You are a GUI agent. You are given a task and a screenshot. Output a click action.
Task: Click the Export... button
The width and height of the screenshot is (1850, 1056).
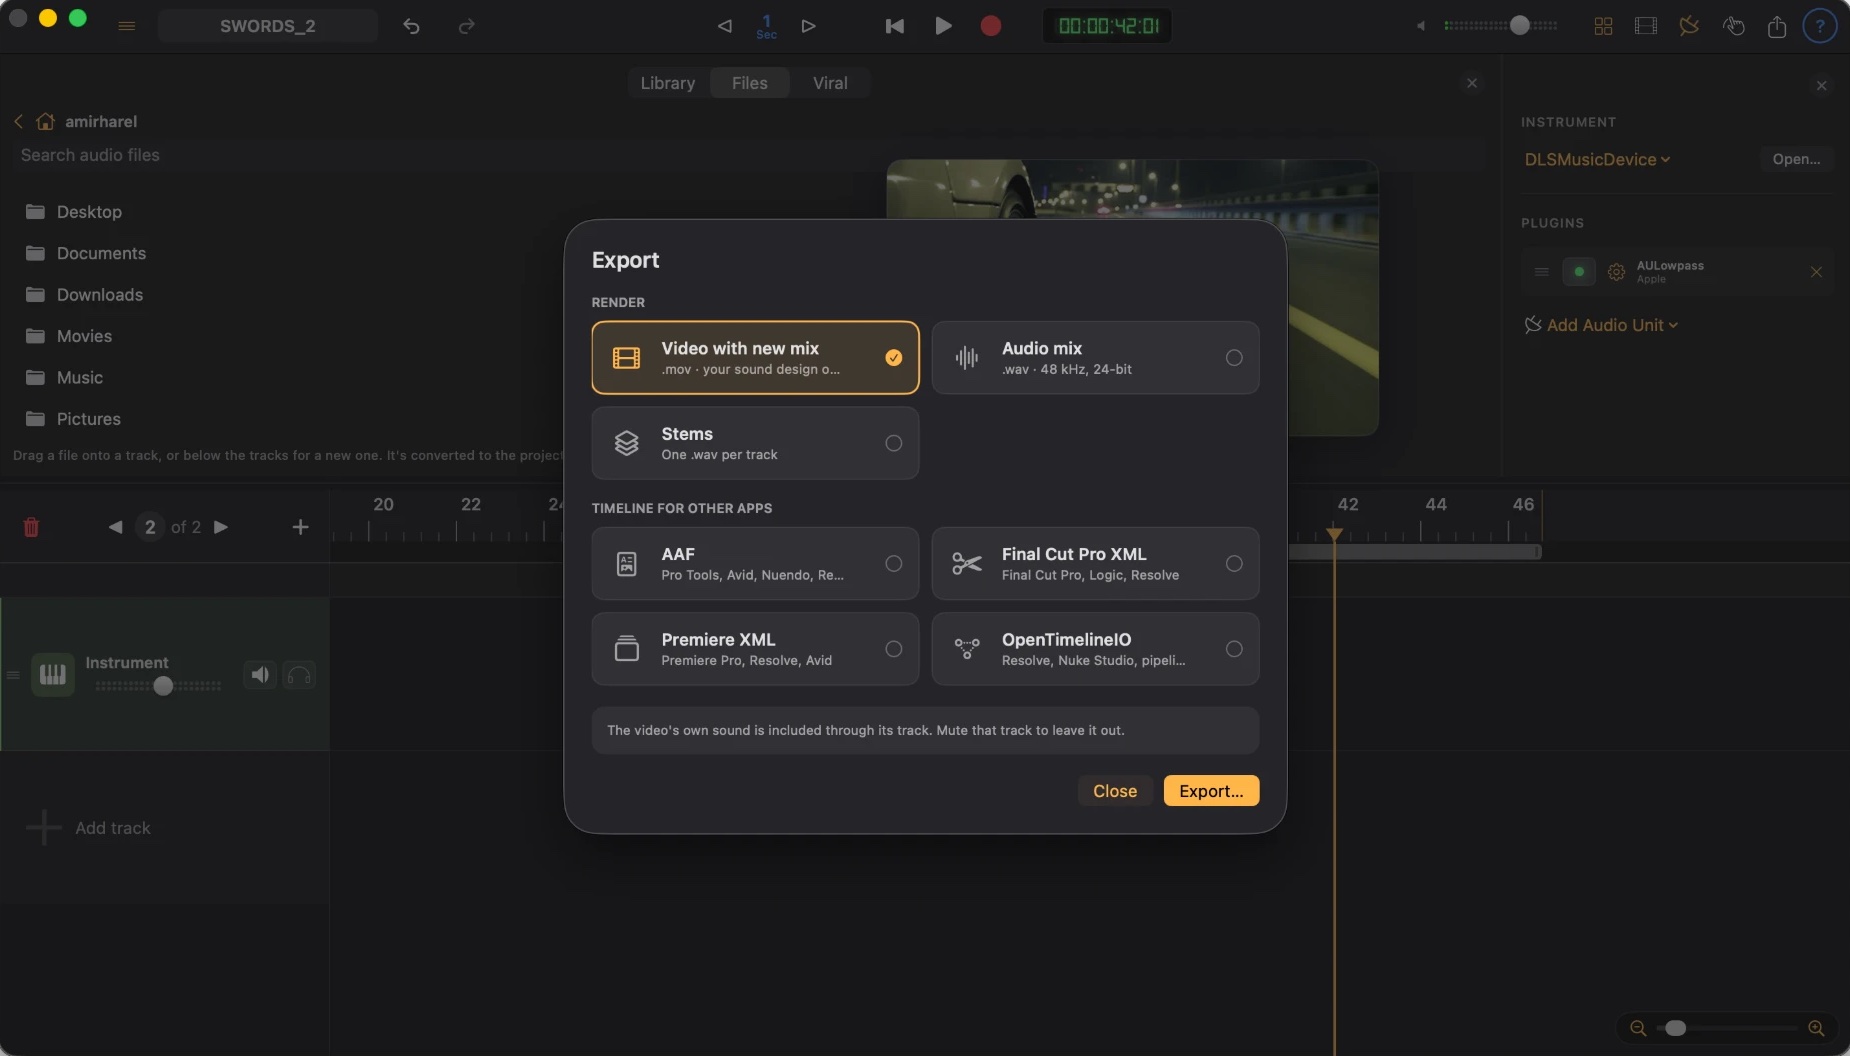(1211, 791)
